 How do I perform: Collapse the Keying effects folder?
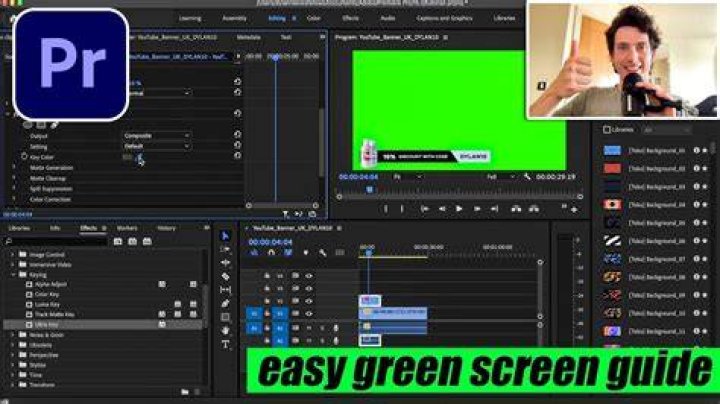click(13, 275)
